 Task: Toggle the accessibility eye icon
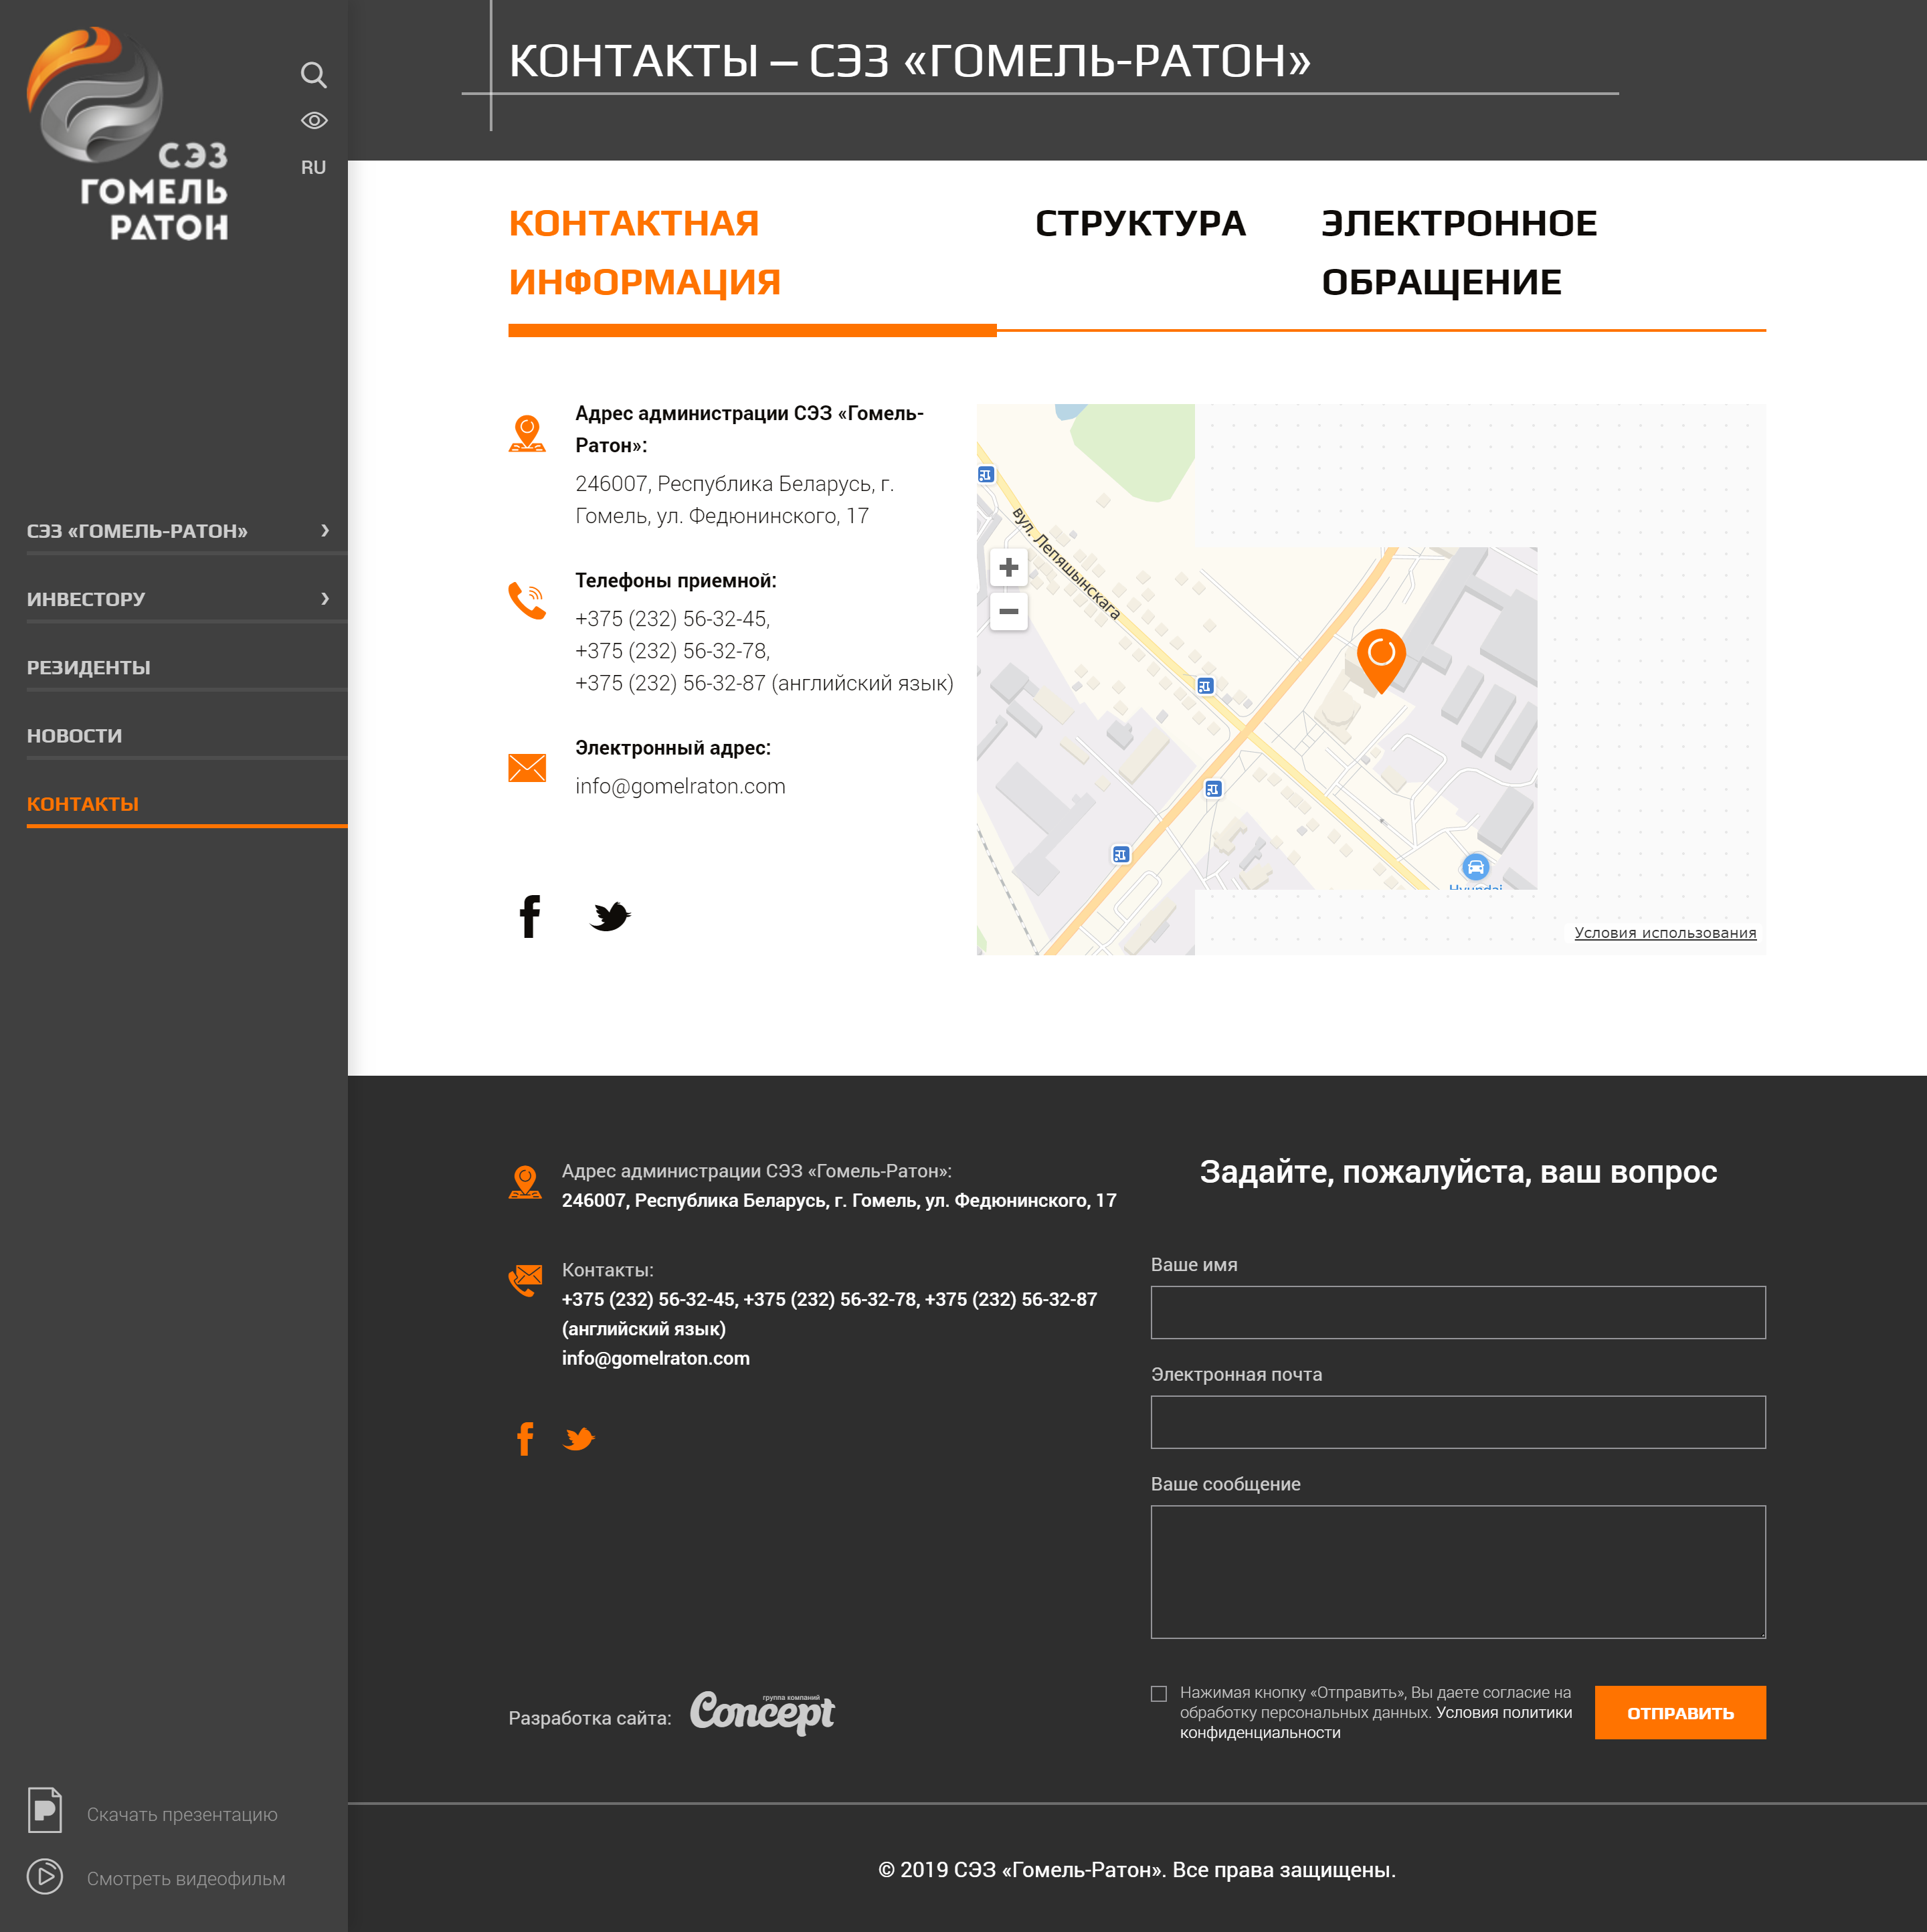pos(314,120)
